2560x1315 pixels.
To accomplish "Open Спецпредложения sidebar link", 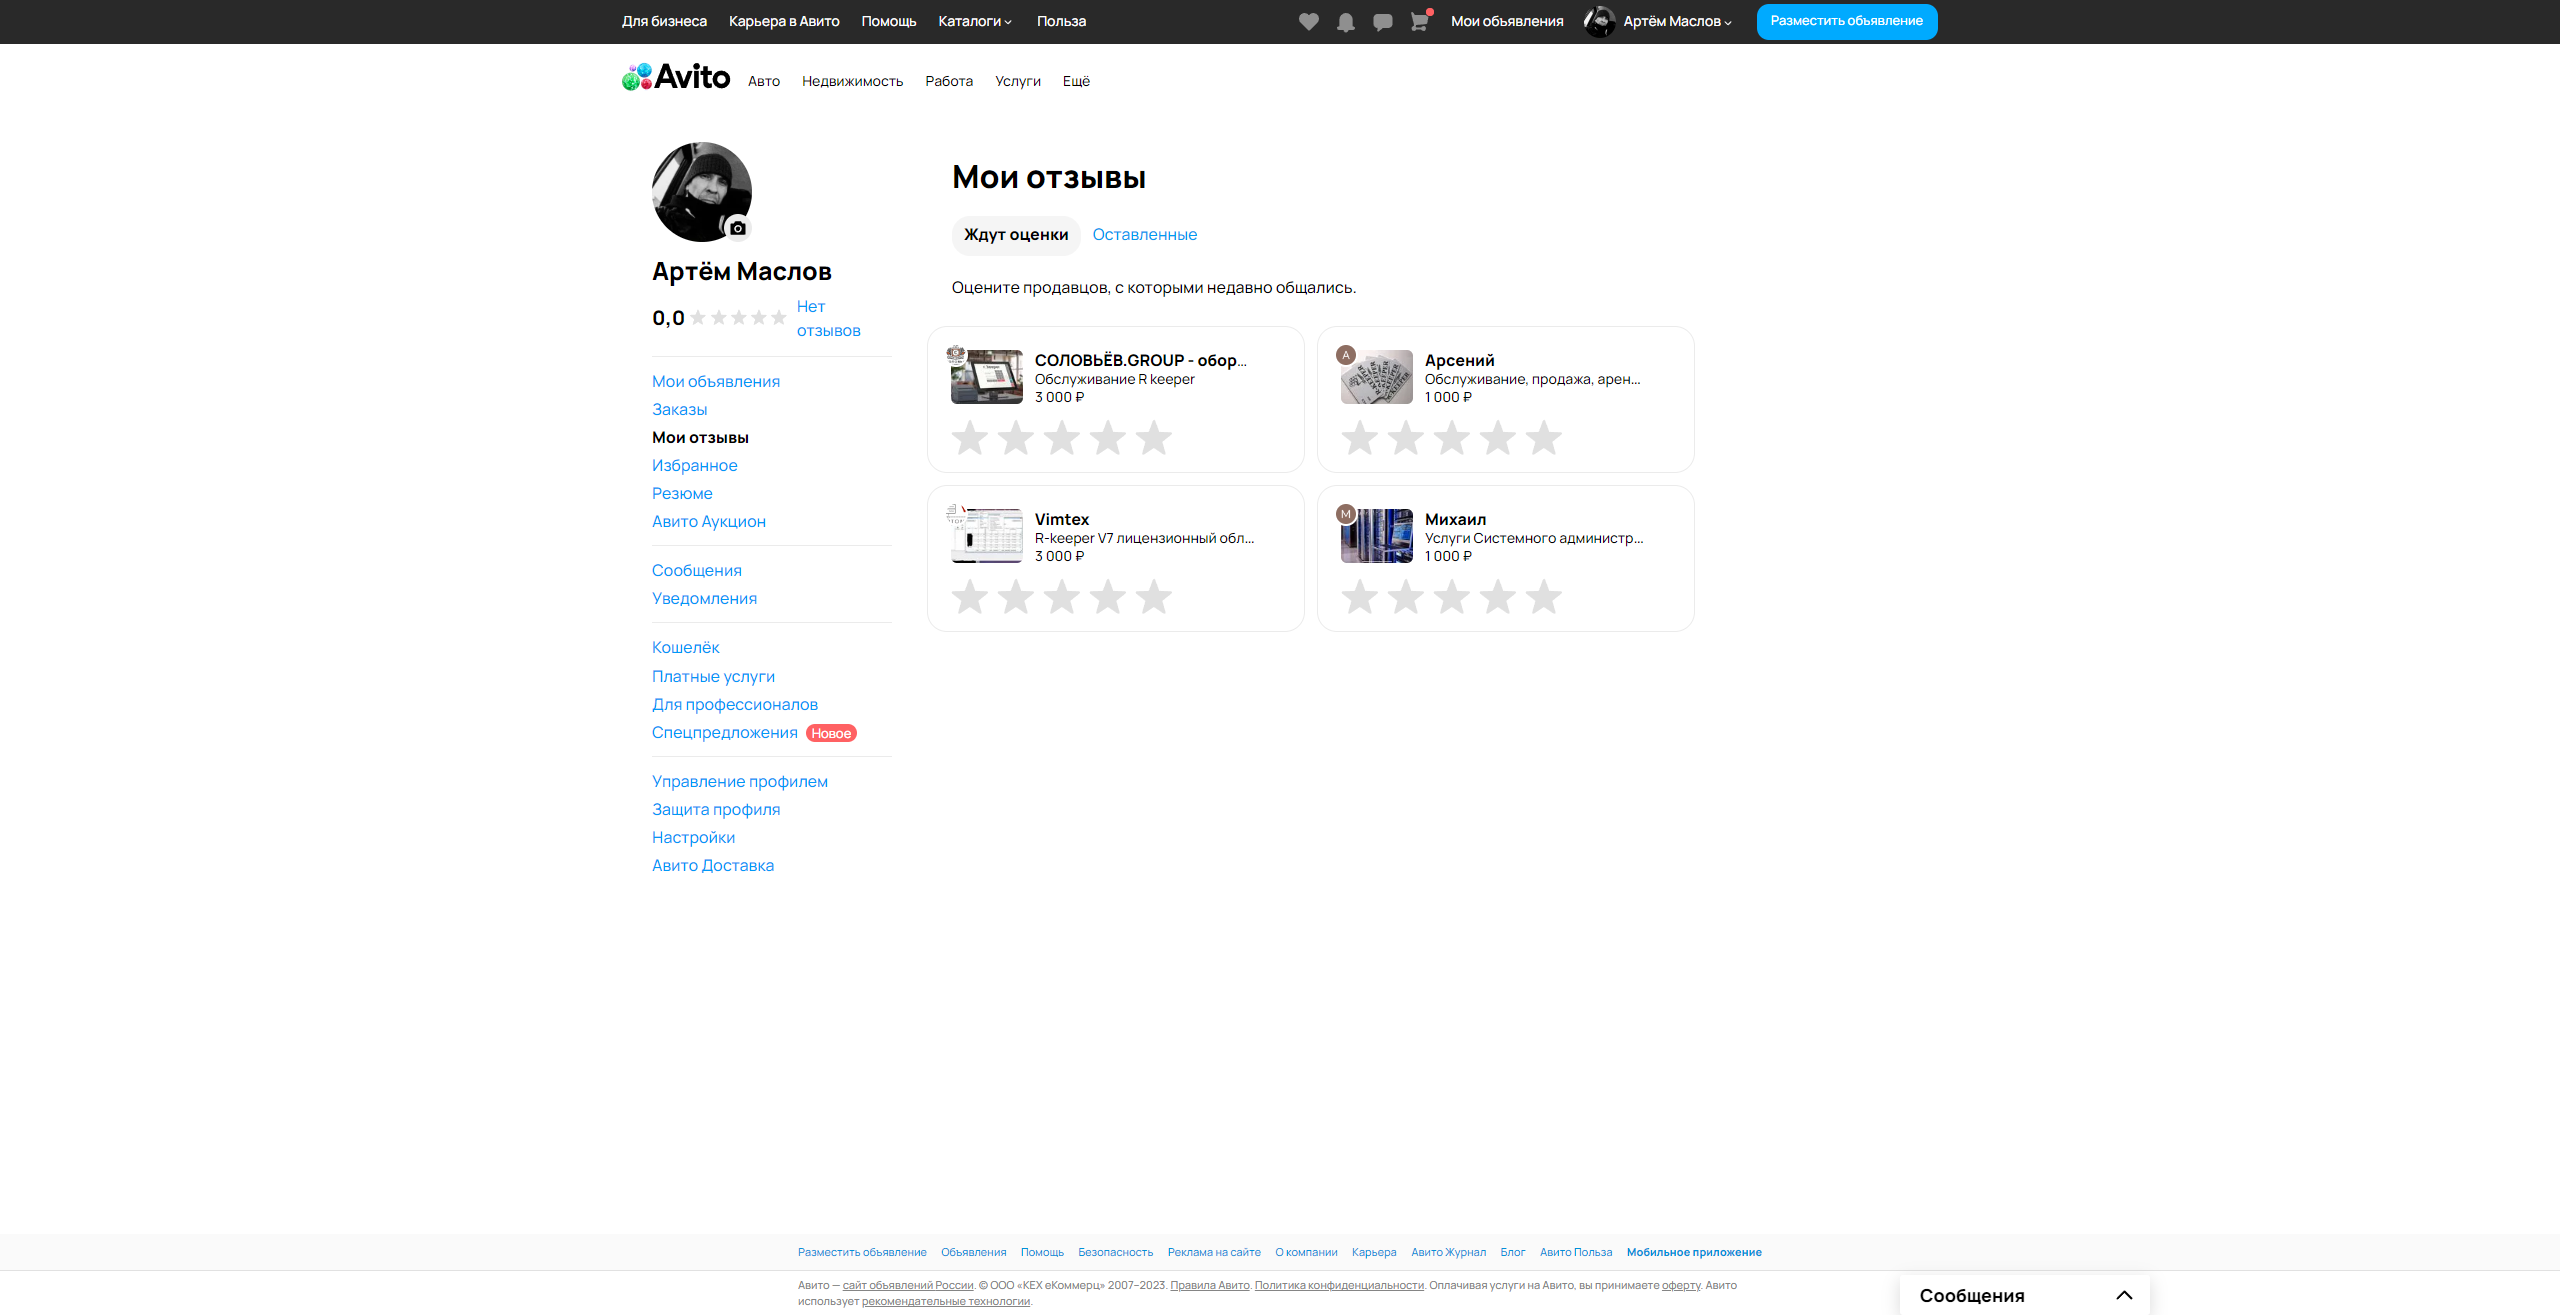I will click(x=724, y=733).
